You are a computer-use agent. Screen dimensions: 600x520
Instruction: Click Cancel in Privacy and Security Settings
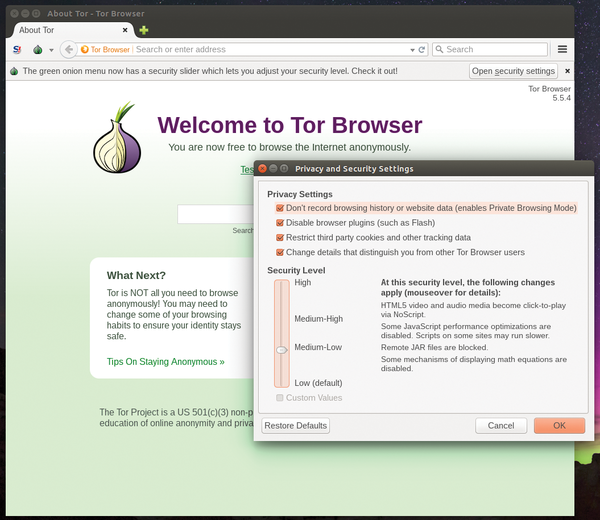pyautogui.click(x=501, y=425)
